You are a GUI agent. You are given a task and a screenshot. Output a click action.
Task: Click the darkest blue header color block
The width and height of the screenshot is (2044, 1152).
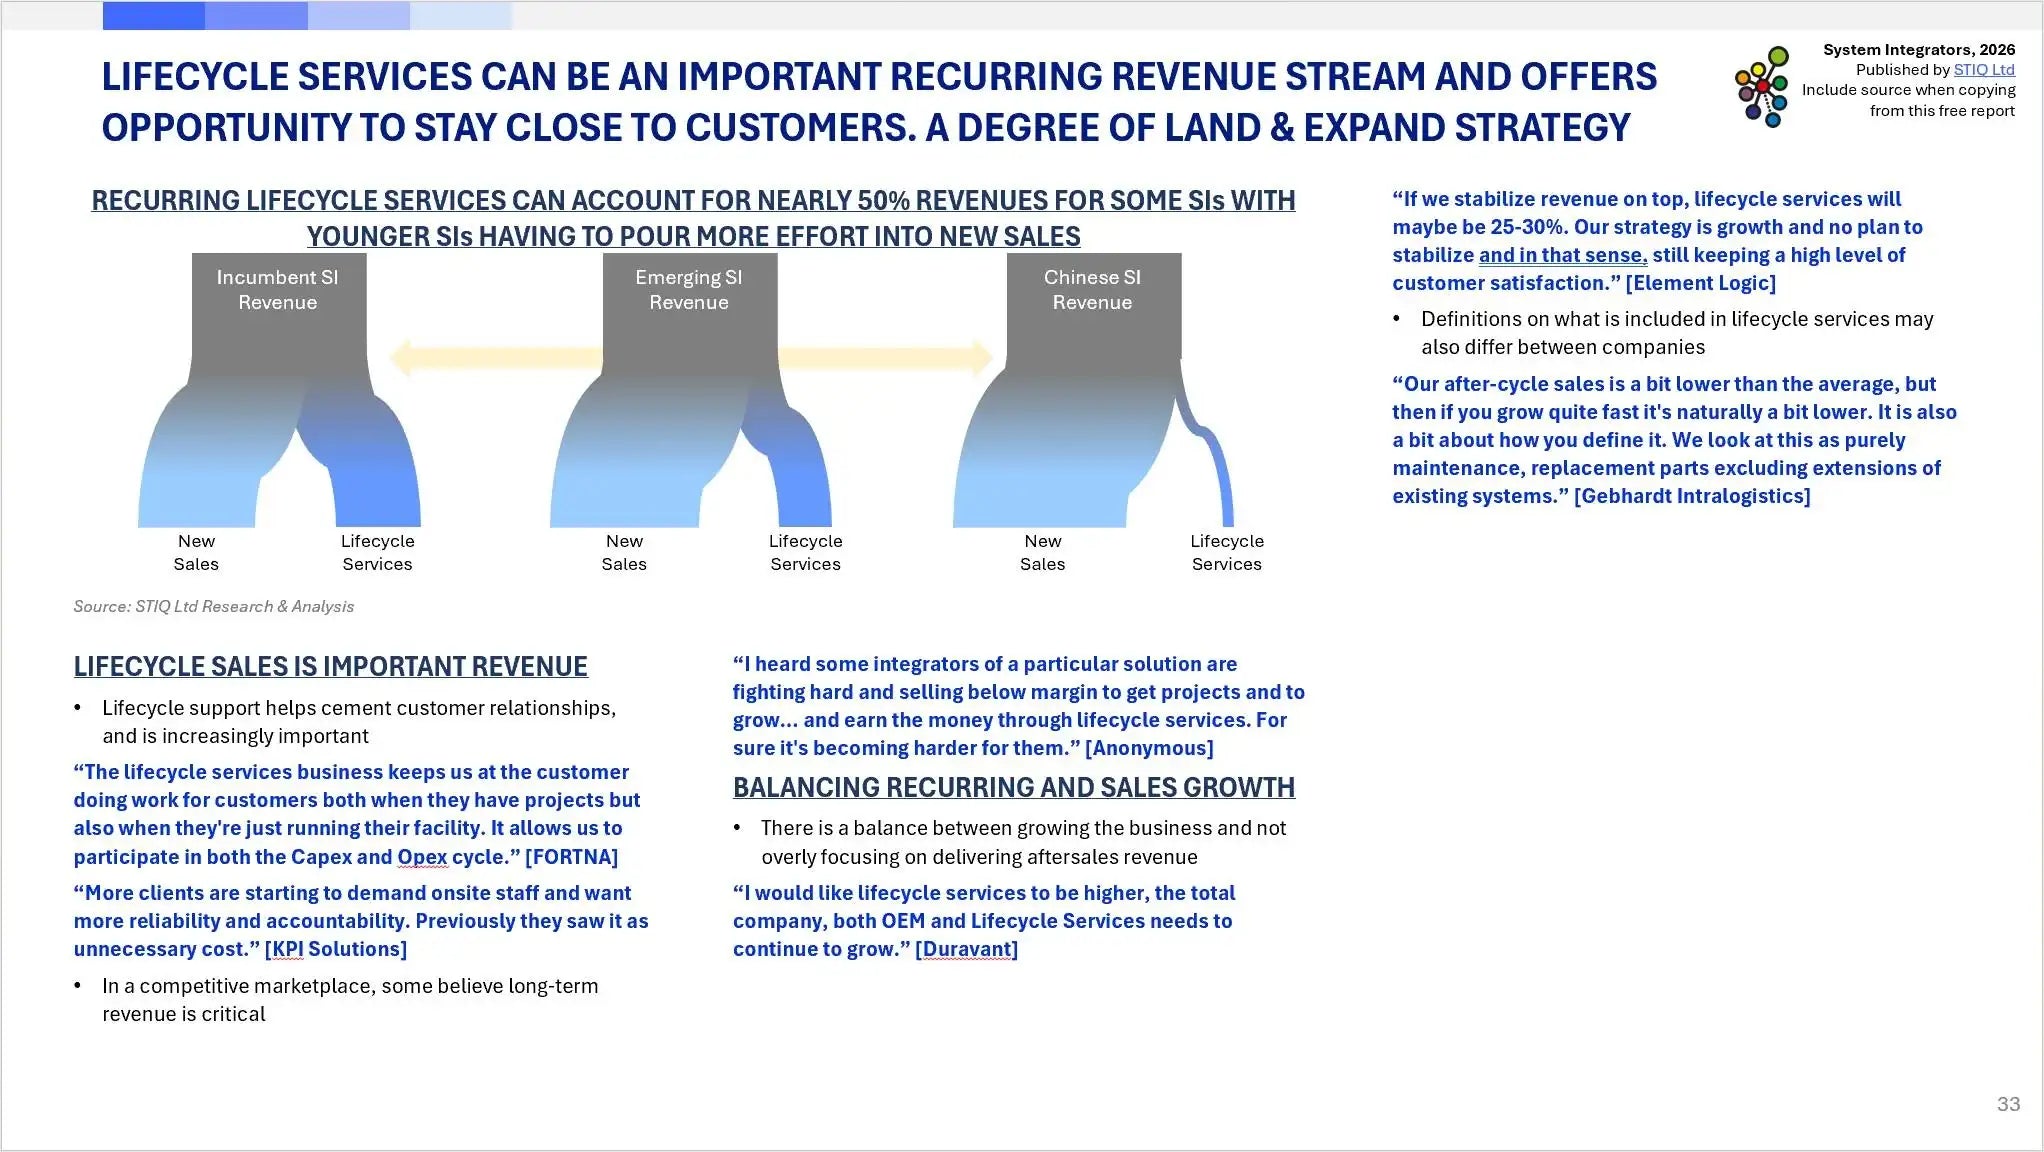pos(153,15)
